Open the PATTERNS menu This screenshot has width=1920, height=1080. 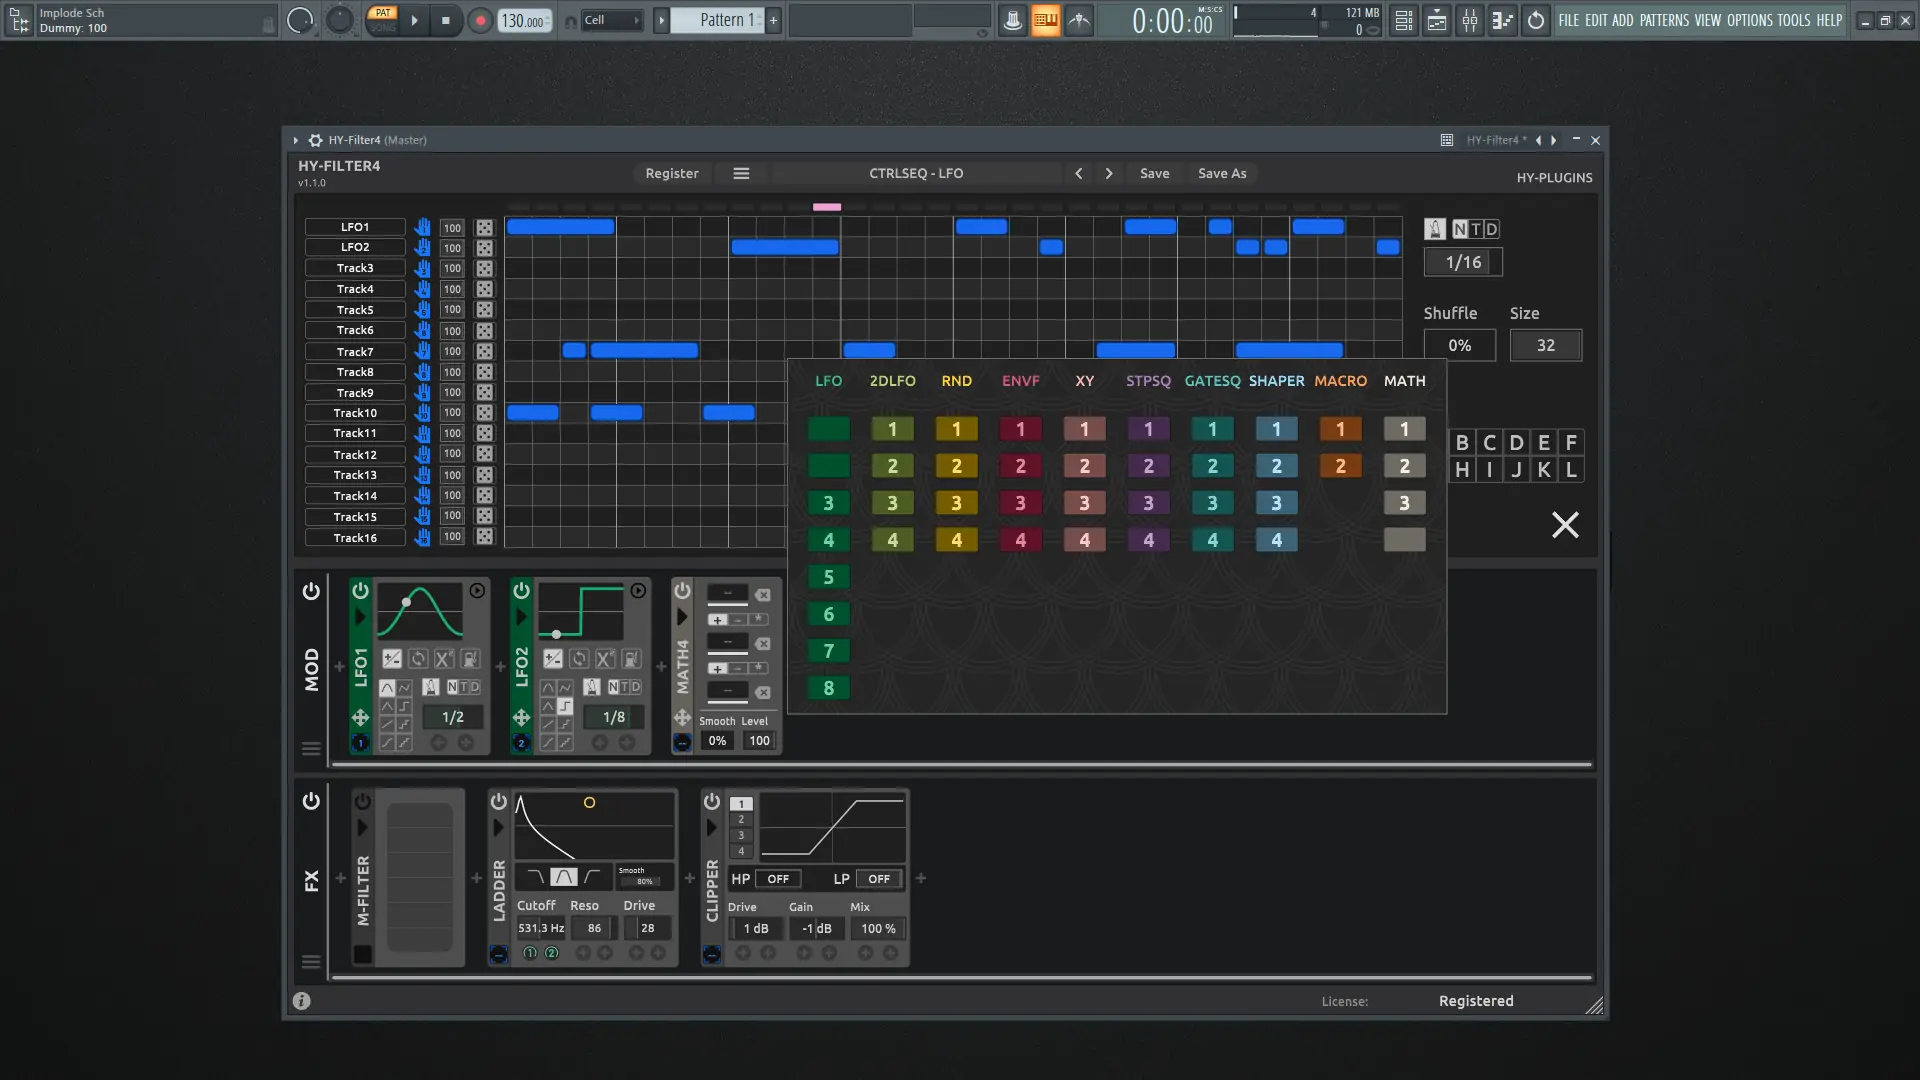(x=1664, y=20)
